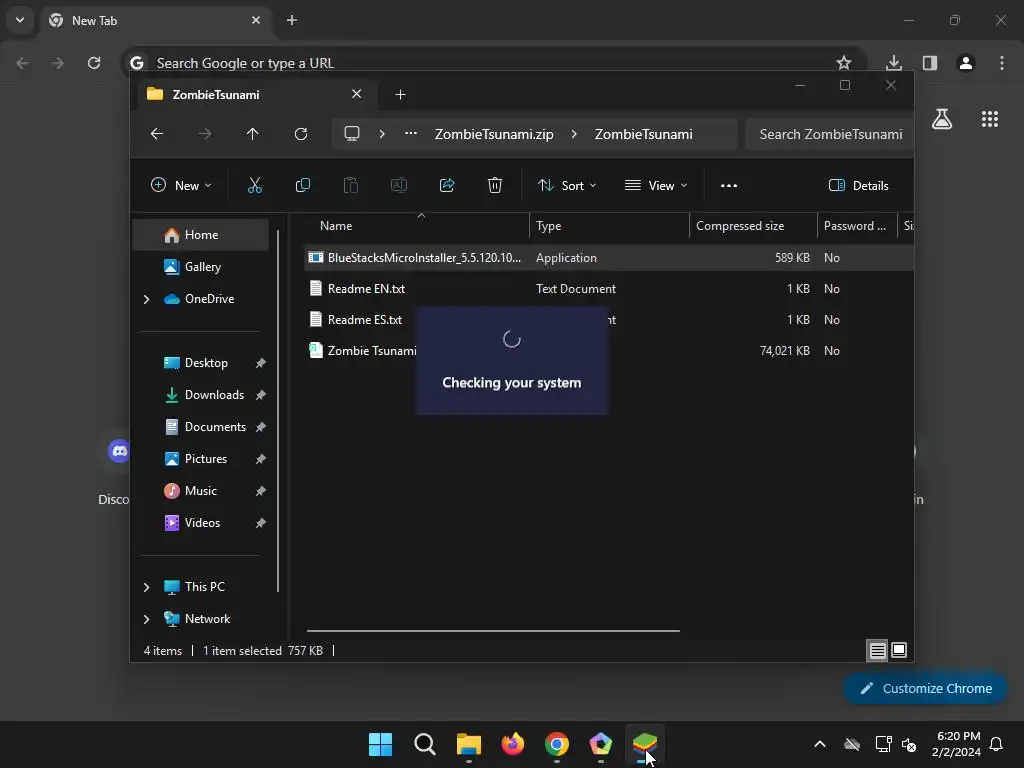
Task: Click the Cut scissors icon in Explorer toolbar
Action: 255,185
